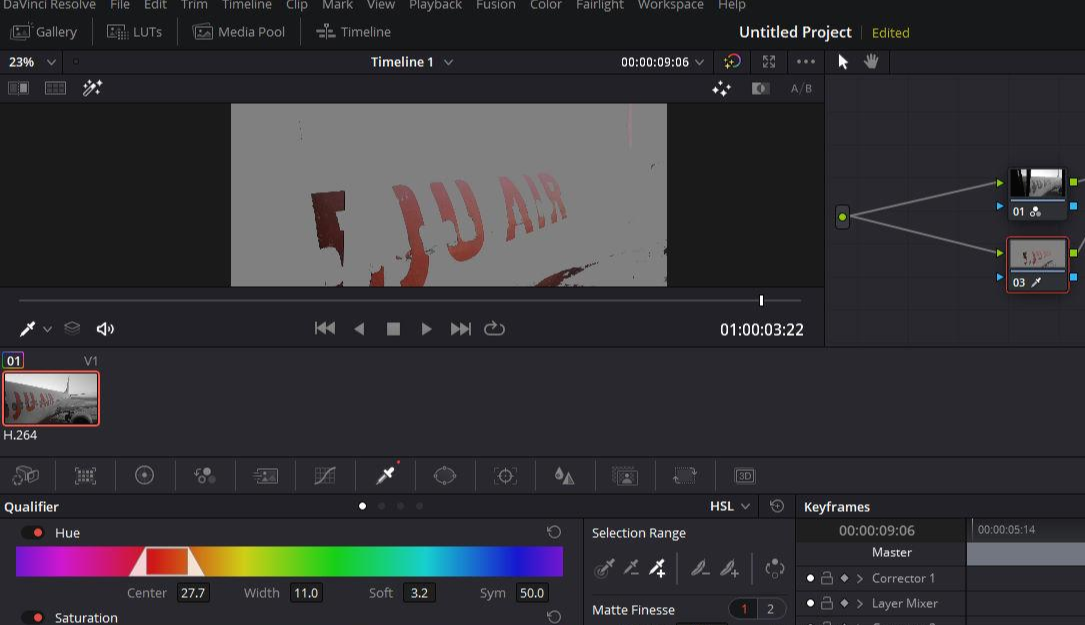The width and height of the screenshot is (1085, 625).
Task: Open the Timeline 1 dropdown
Action: [x=412, y=62]
